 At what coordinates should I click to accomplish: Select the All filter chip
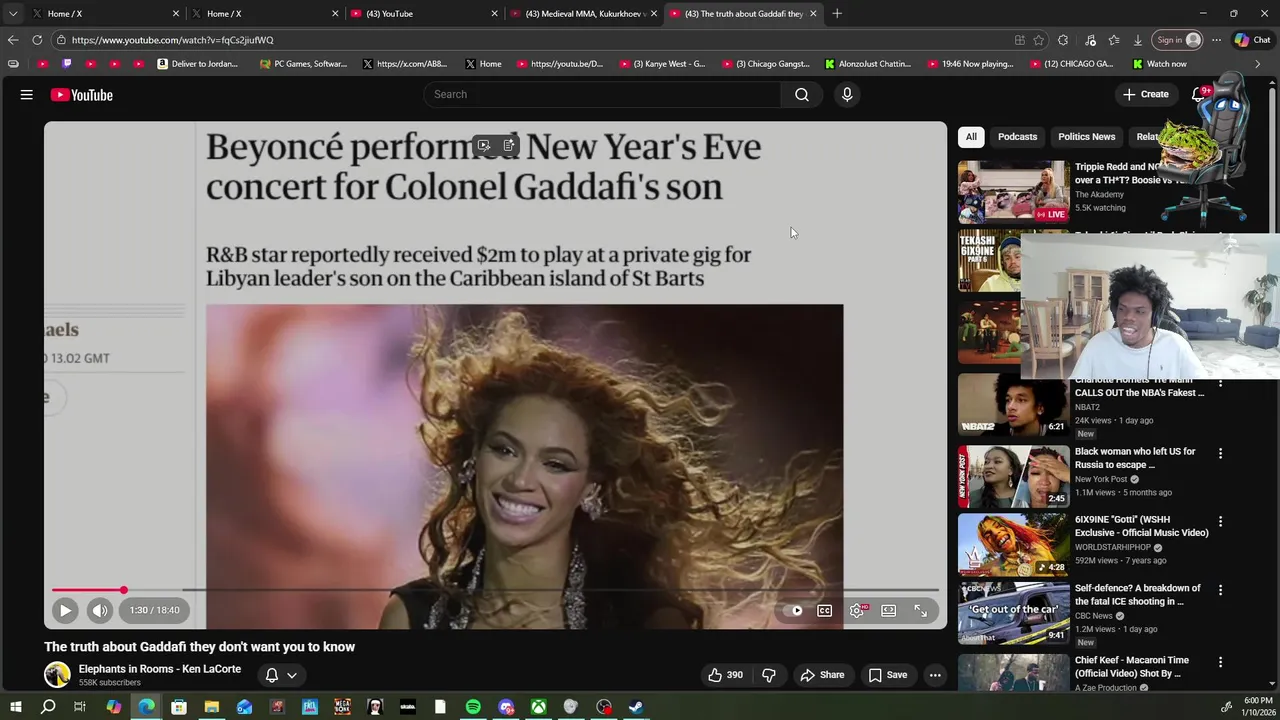(971, 137)
